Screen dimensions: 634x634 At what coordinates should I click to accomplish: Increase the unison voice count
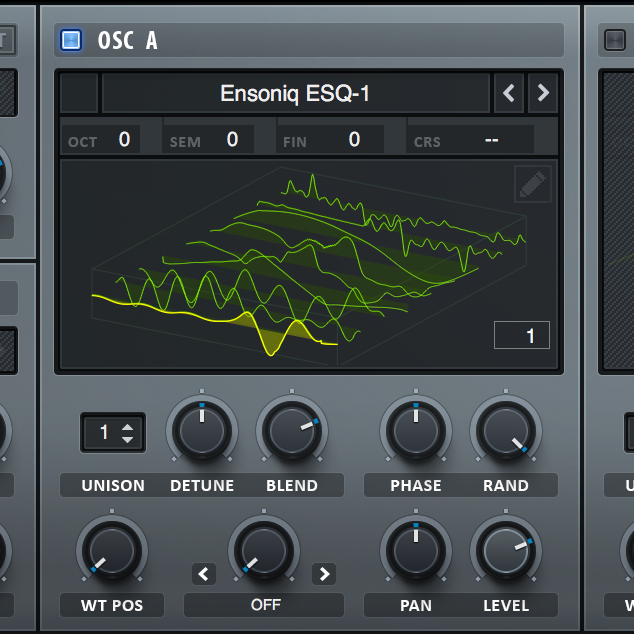point(127,427)
